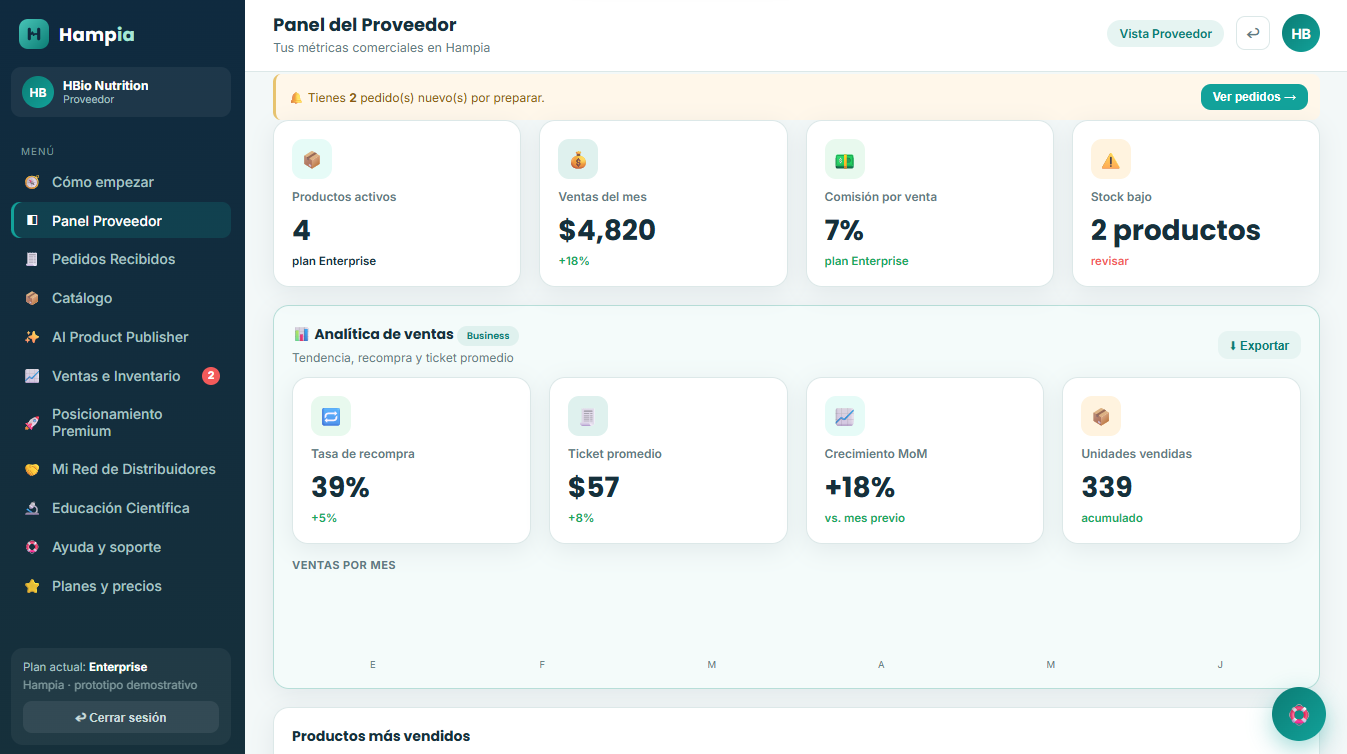Open Ayuda y soporte menu item
1347x754 pixels.
121,547
